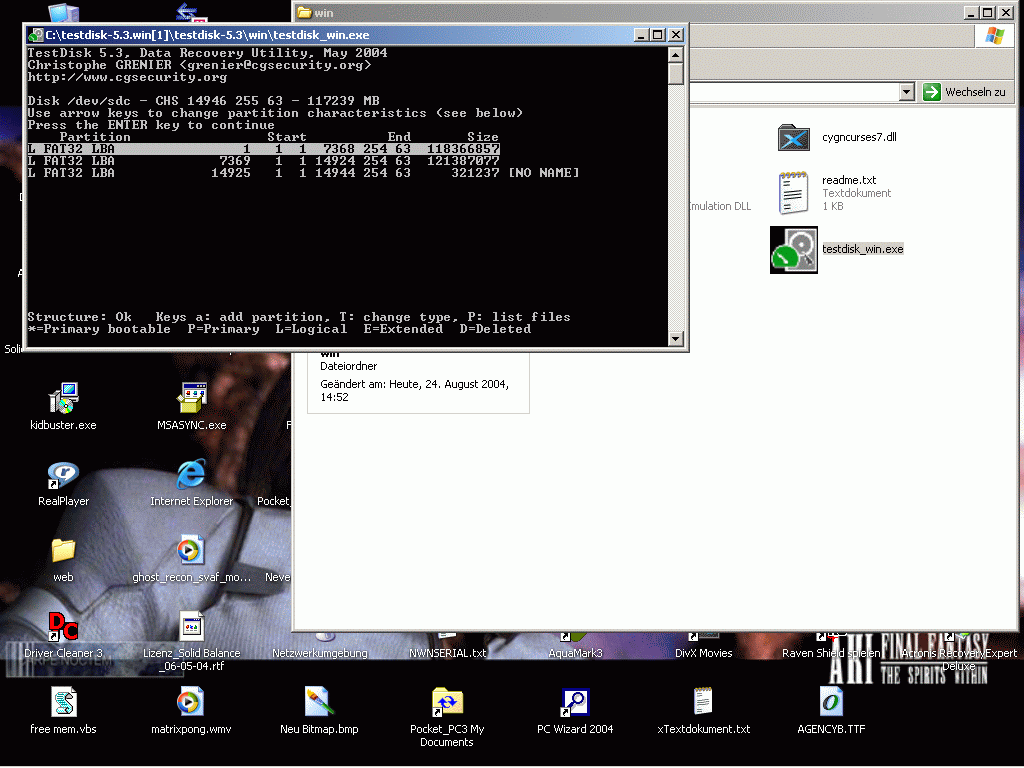The height and width of the screenshot is (768, 1024).
Task: Click the console scrollbar up arrow
Action: point(676,54)
